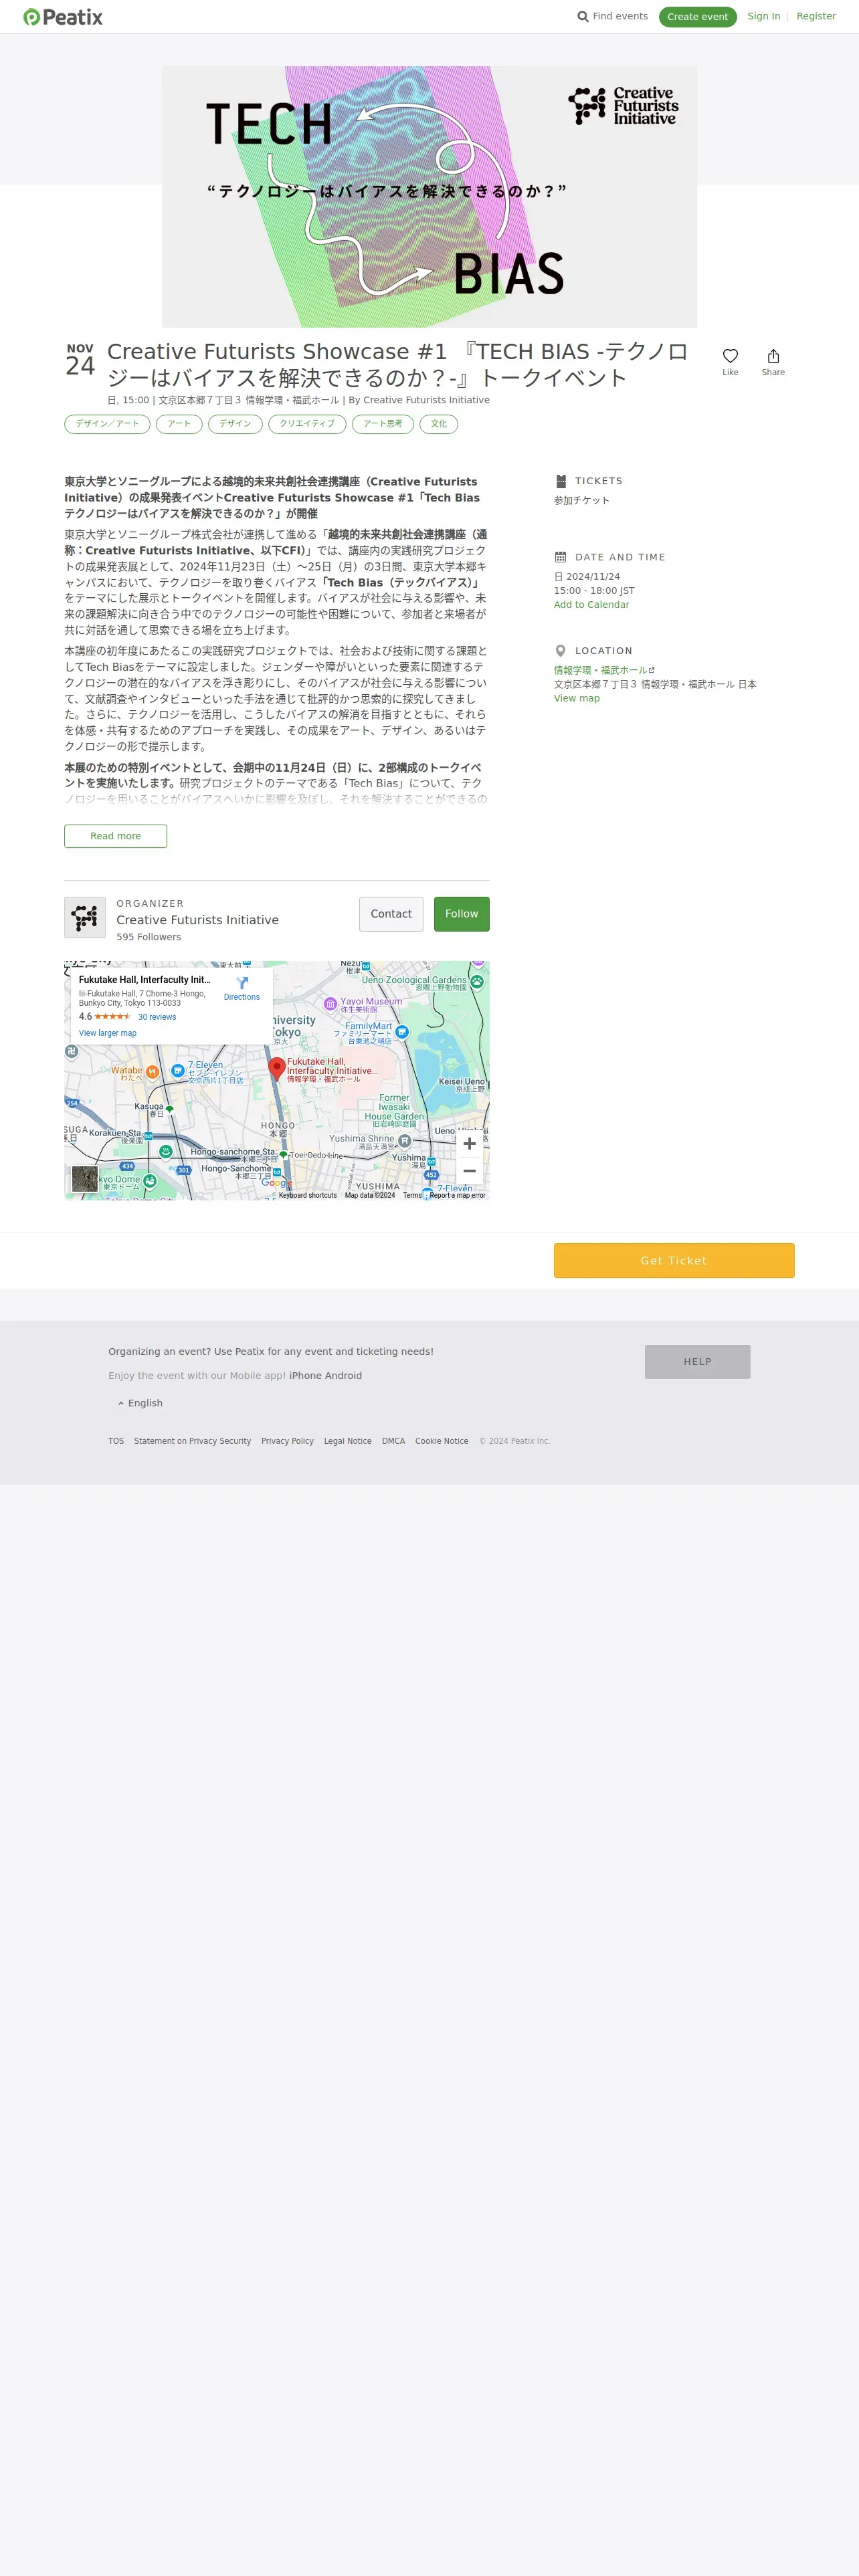The image size is (859, 2576).
Task: Open the 情報学環・福武ホール location link
Action: tap(604, 670)
